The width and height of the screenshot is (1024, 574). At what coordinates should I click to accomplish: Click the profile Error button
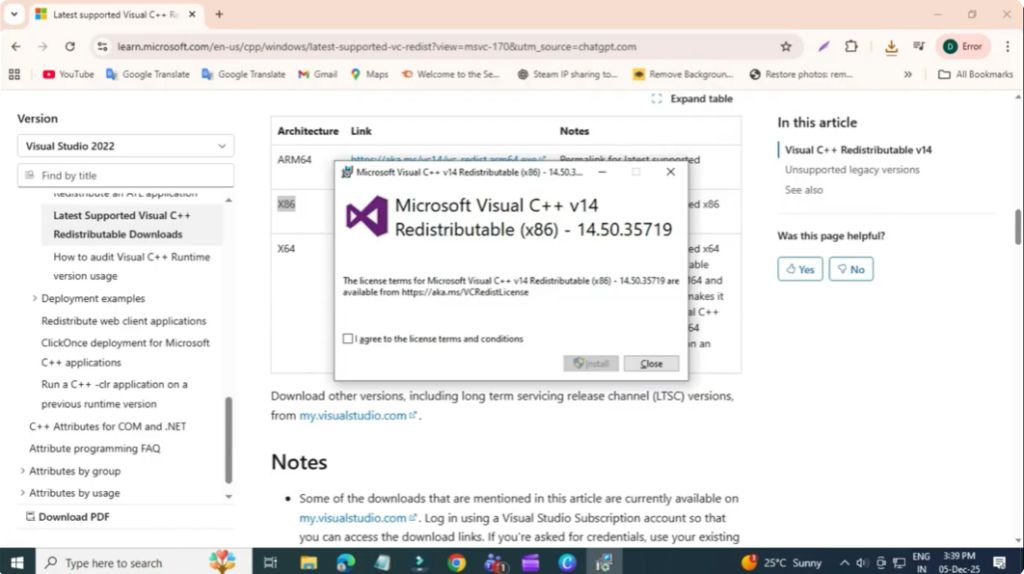coord(963,46)
